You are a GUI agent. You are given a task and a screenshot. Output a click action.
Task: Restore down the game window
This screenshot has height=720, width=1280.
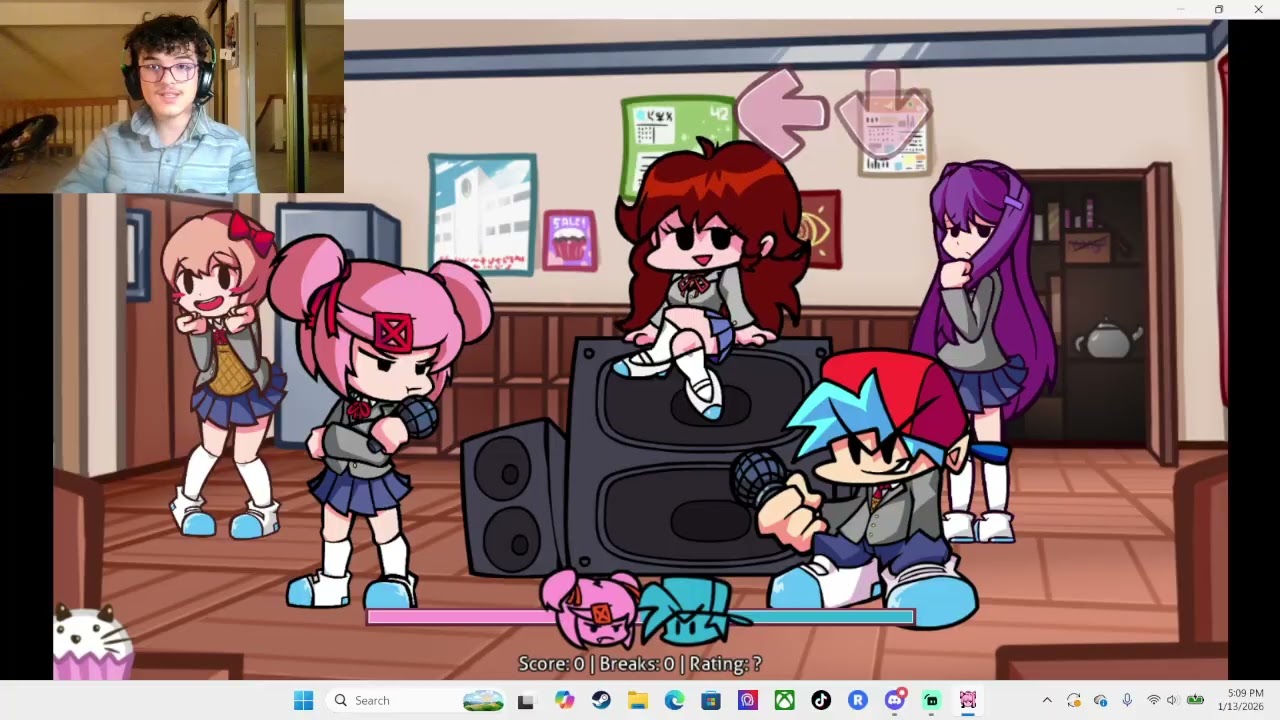1219,10
